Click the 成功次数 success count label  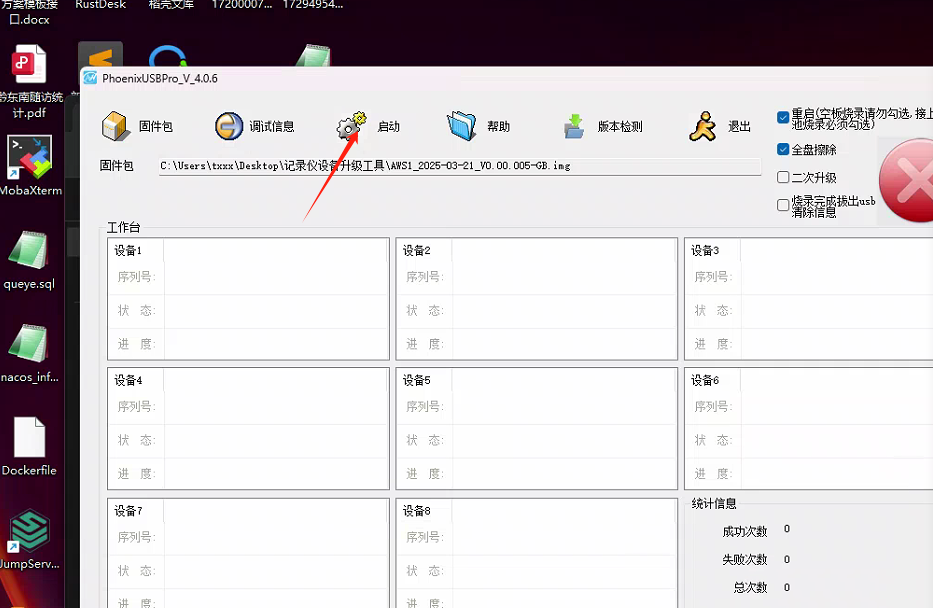[745, 531]
